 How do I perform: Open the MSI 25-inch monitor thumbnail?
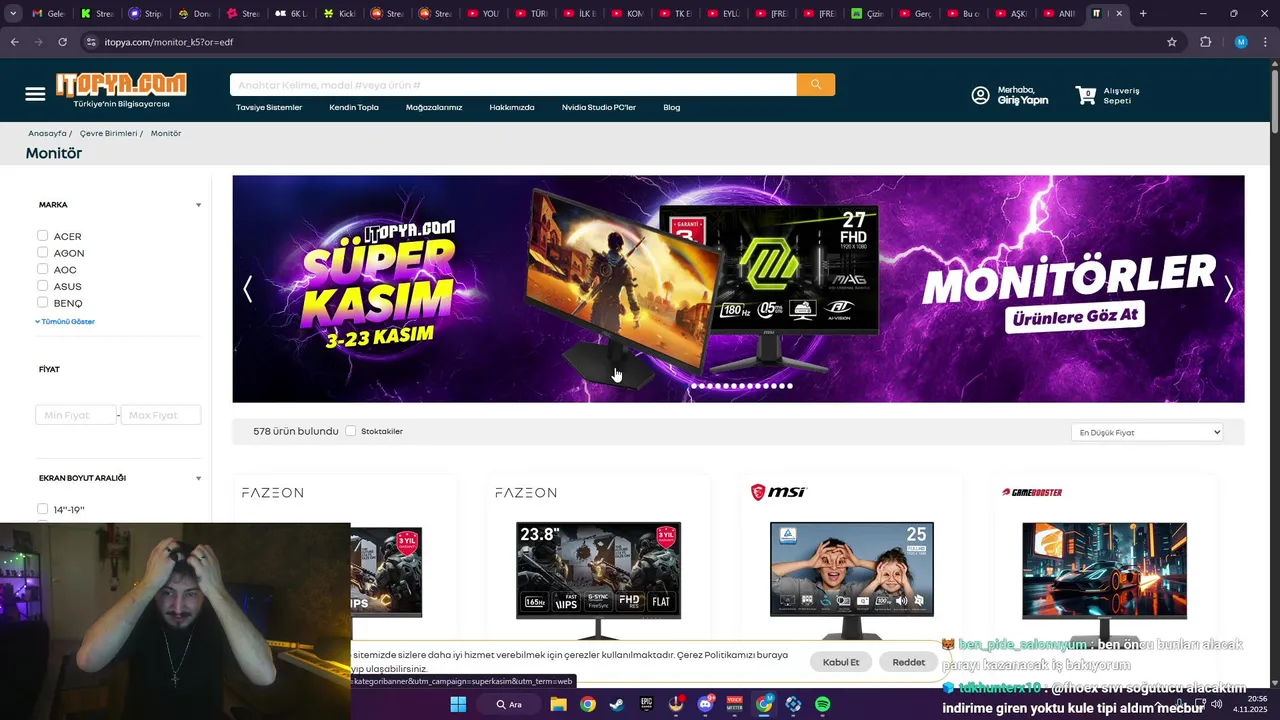(852, 580)
